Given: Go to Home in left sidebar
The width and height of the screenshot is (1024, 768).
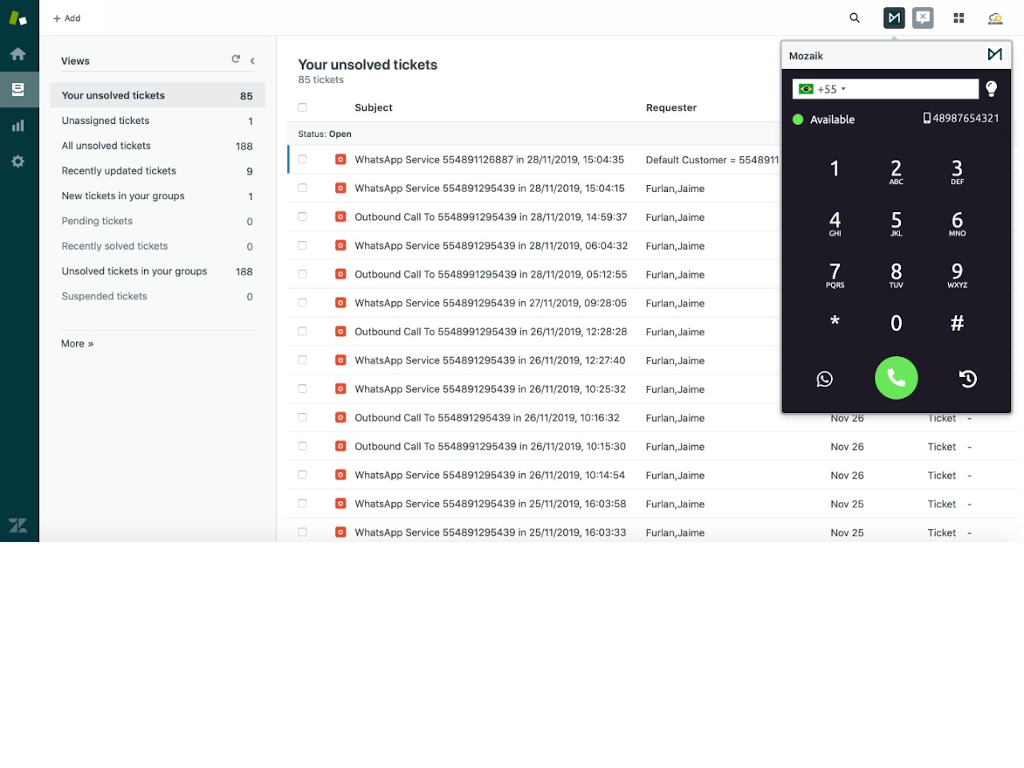Looking at the screenshot, I should click(x=18, y=54).
